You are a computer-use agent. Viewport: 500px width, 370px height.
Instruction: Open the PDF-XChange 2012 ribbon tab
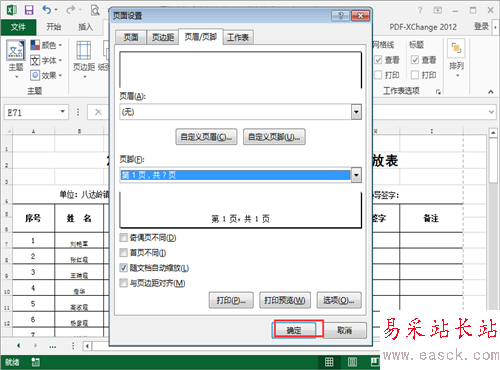coord(423,27)
